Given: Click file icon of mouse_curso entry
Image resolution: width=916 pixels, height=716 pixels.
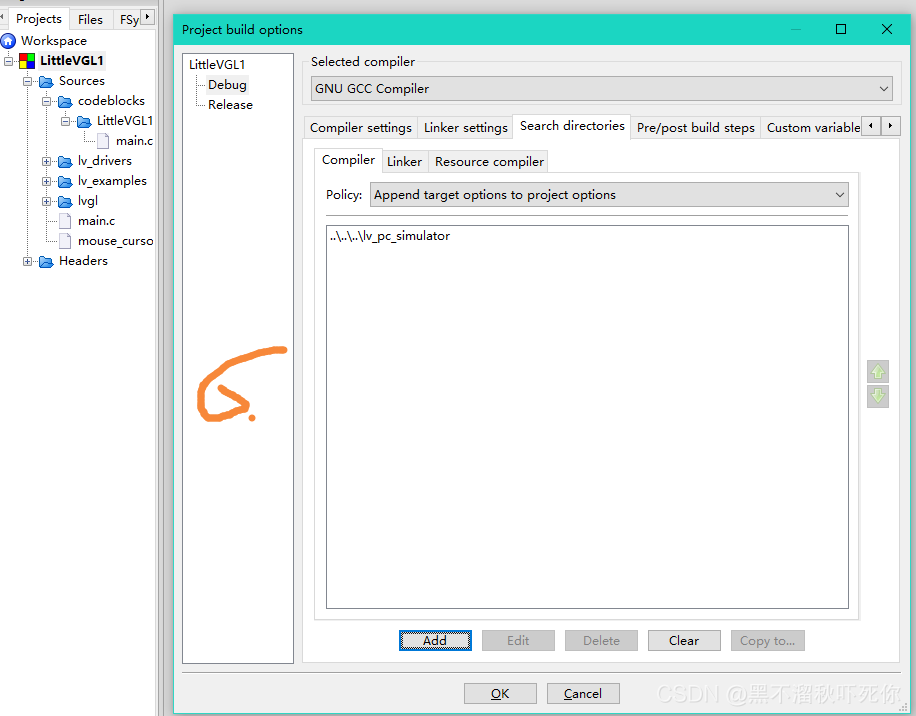Looking at the screenshot, I should [x=65, y=241].
